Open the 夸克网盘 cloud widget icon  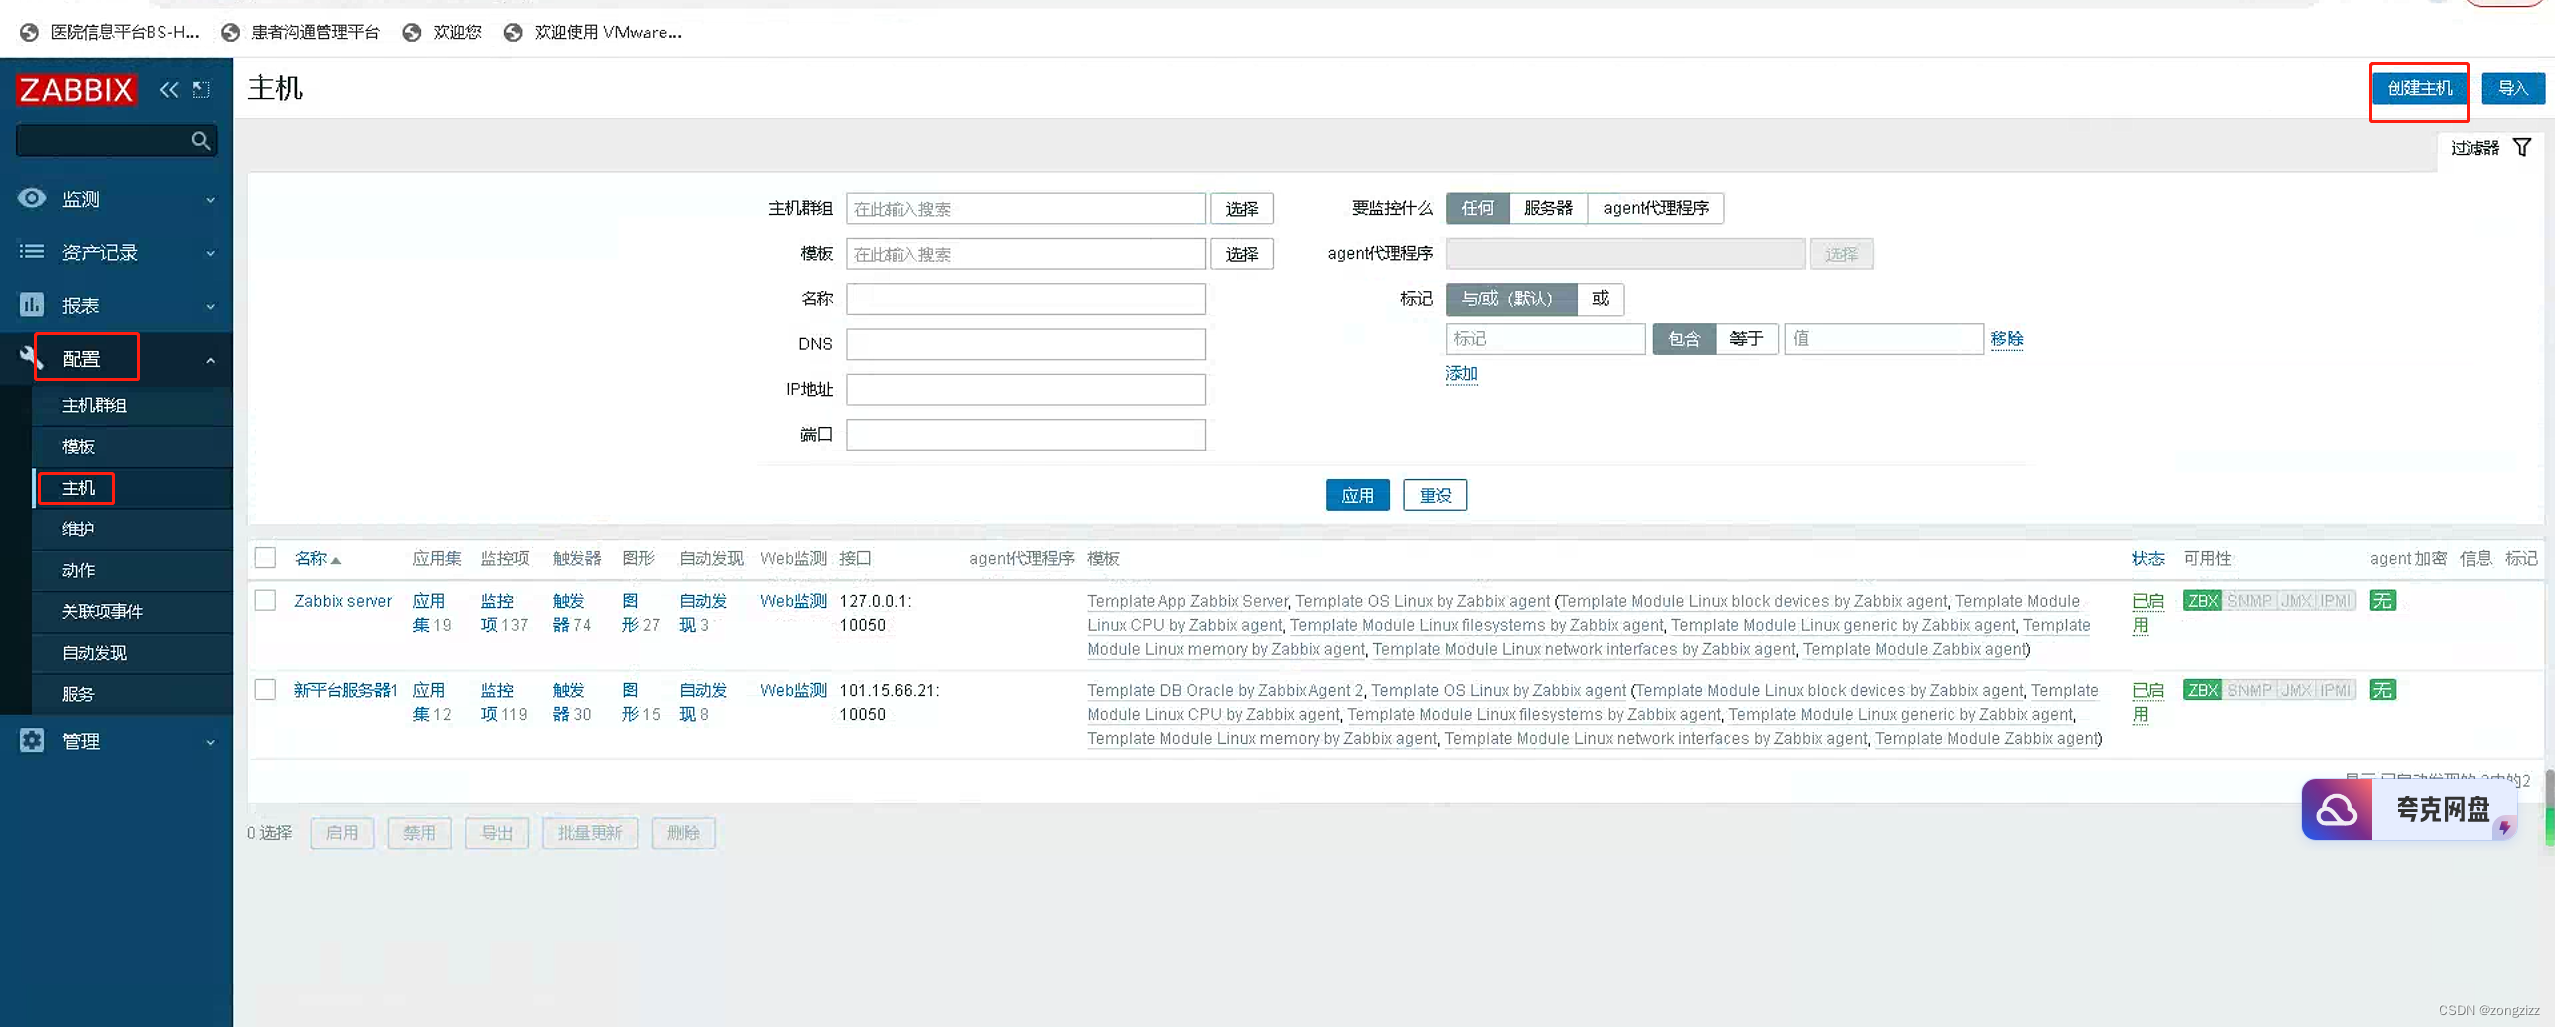pyautogui.click(x=2337, y=810)
